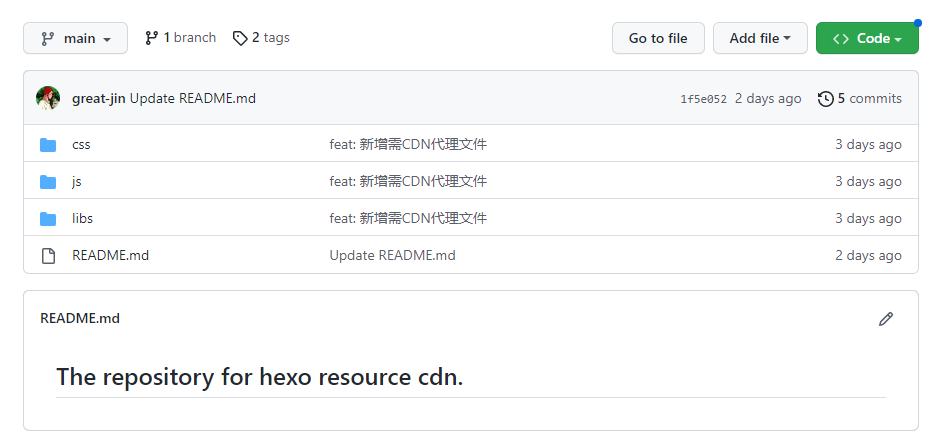The height and width of the screenshot is (441, 925).
Task: Open the great-jin author profile link
Action: tap(98, 99)
